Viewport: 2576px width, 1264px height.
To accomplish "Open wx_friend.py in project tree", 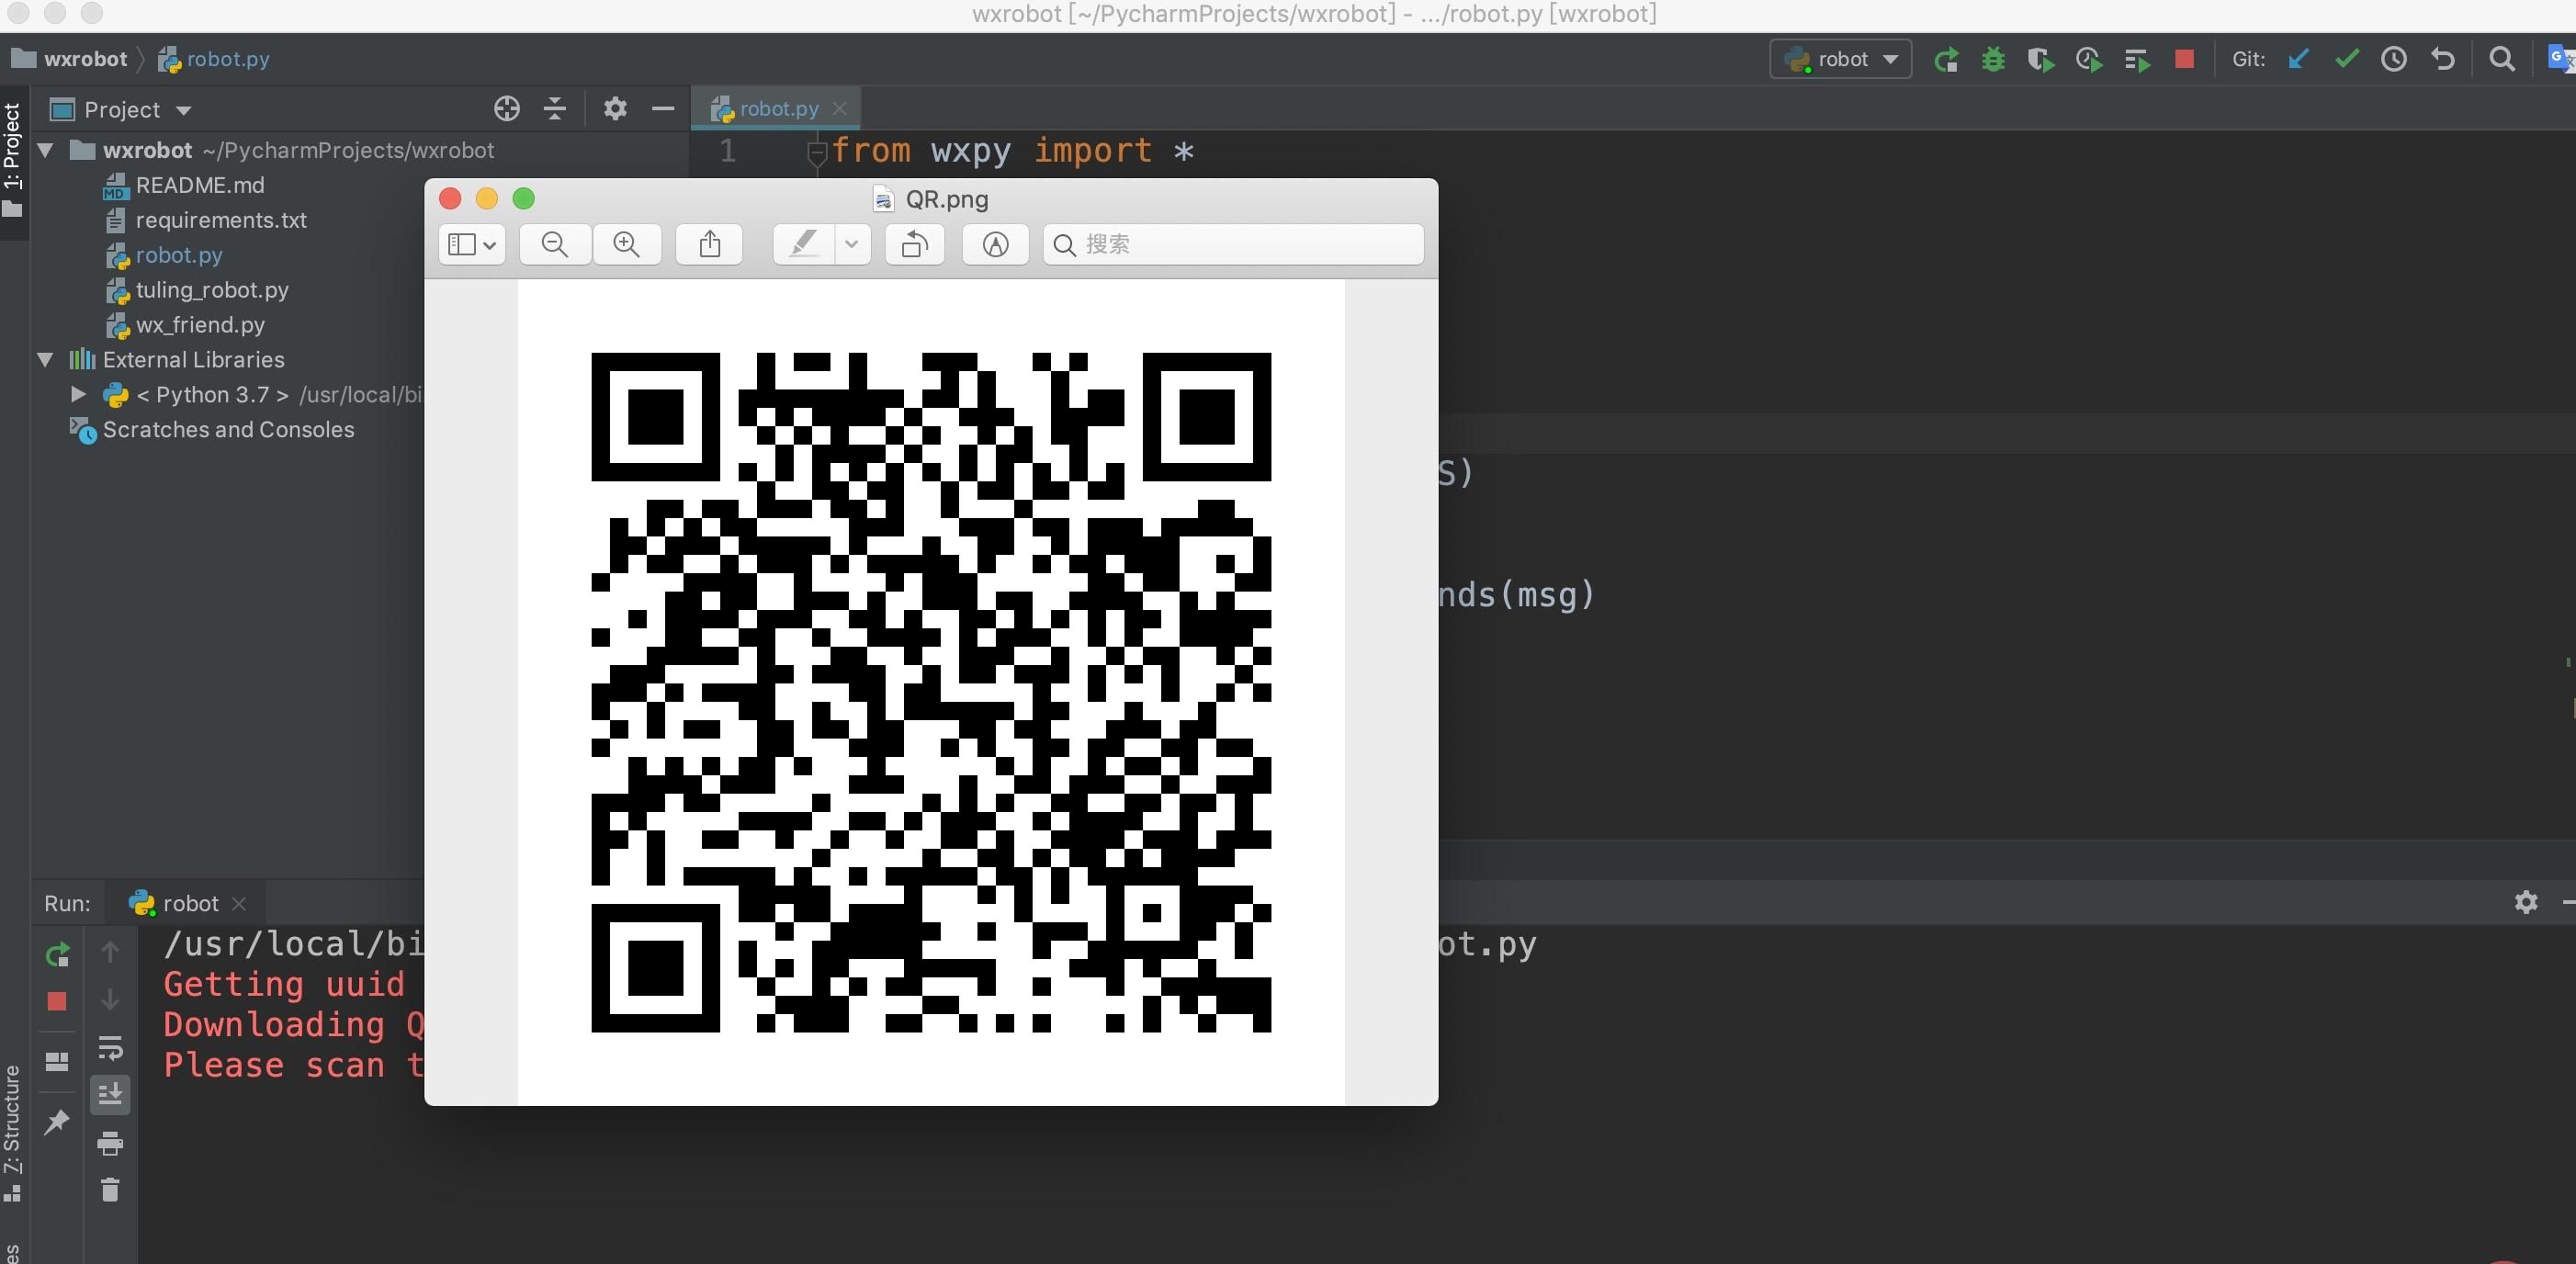I will coord(200,325).
